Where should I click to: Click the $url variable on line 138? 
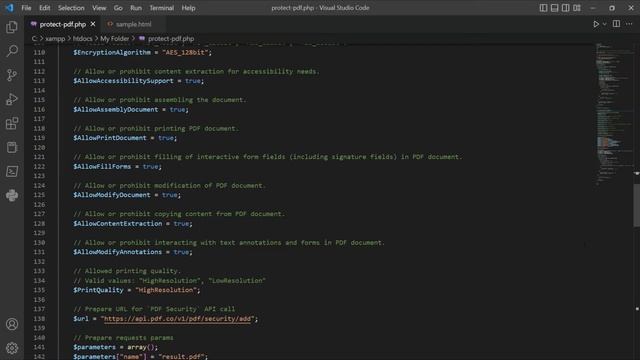pos(81,319)
